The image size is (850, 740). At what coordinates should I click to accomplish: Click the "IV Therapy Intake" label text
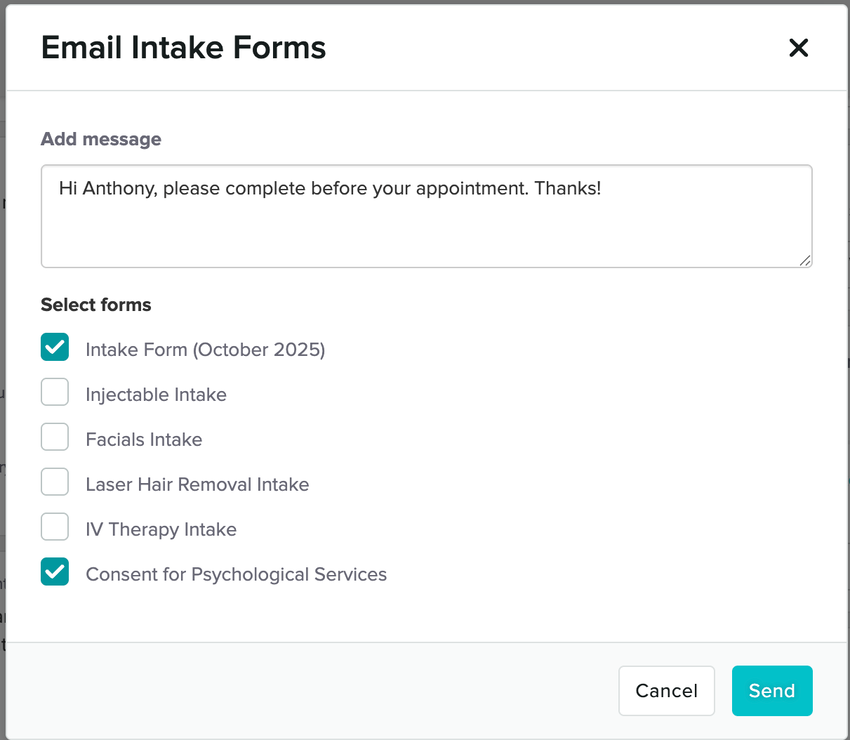click(161, 530)
